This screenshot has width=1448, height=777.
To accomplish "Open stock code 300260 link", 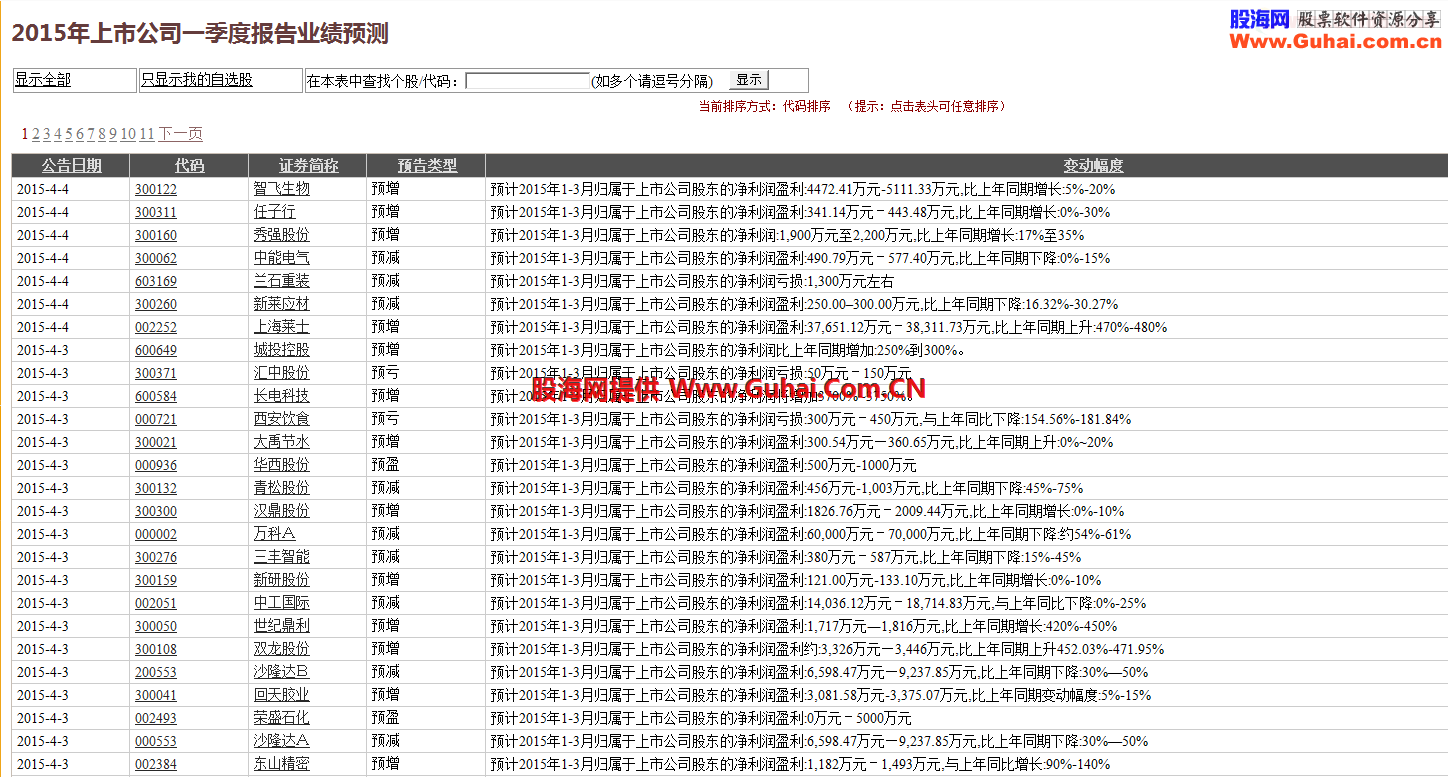I will (156, 304).
